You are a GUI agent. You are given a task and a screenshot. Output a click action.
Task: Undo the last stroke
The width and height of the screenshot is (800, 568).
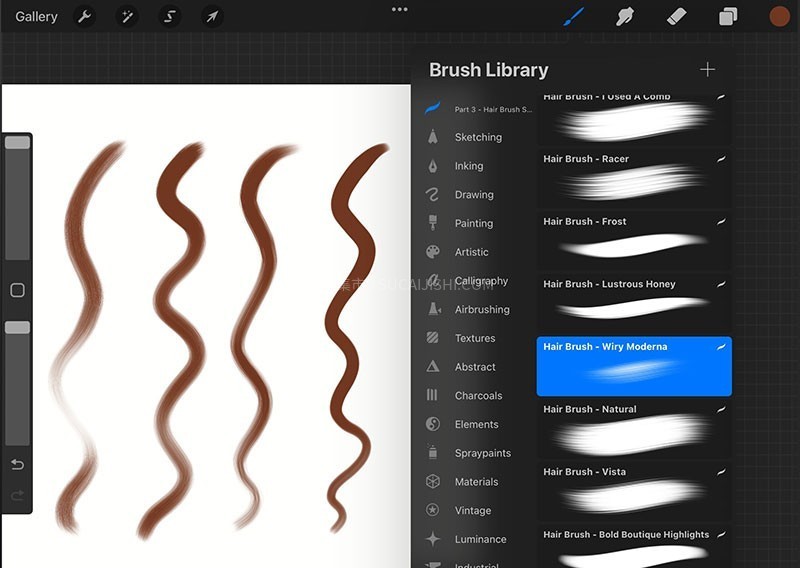click(17, 464)
